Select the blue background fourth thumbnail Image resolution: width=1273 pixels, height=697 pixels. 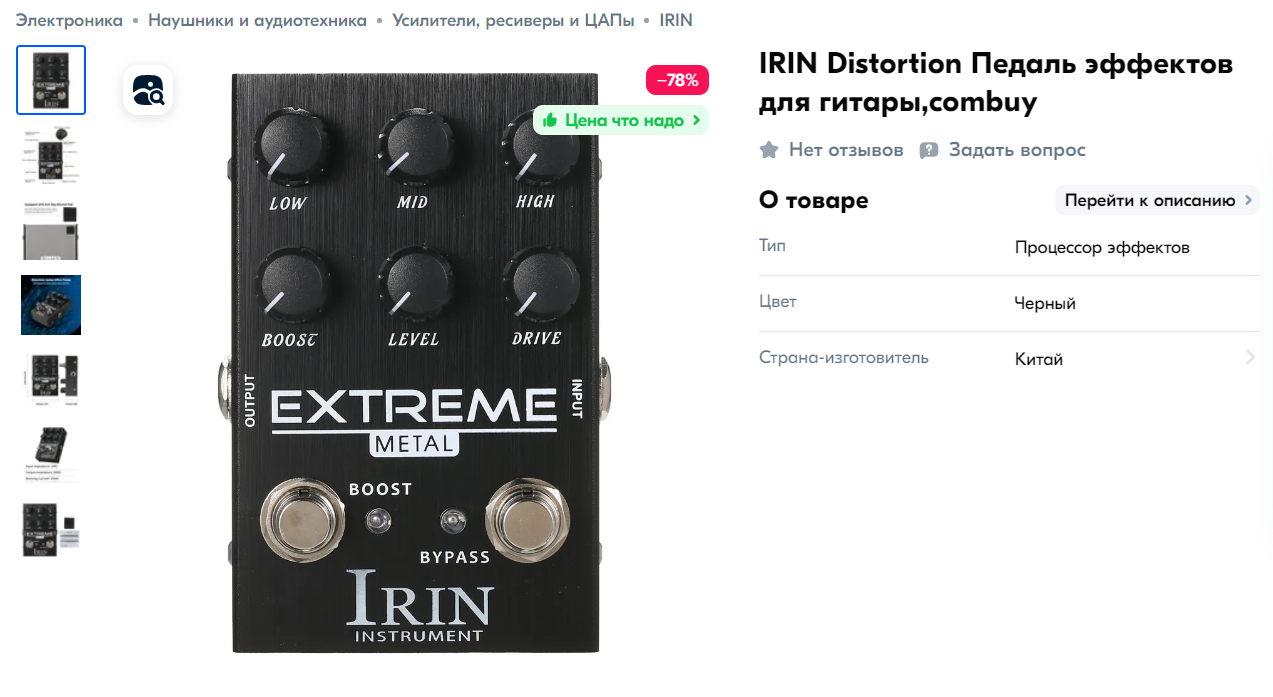51,305
